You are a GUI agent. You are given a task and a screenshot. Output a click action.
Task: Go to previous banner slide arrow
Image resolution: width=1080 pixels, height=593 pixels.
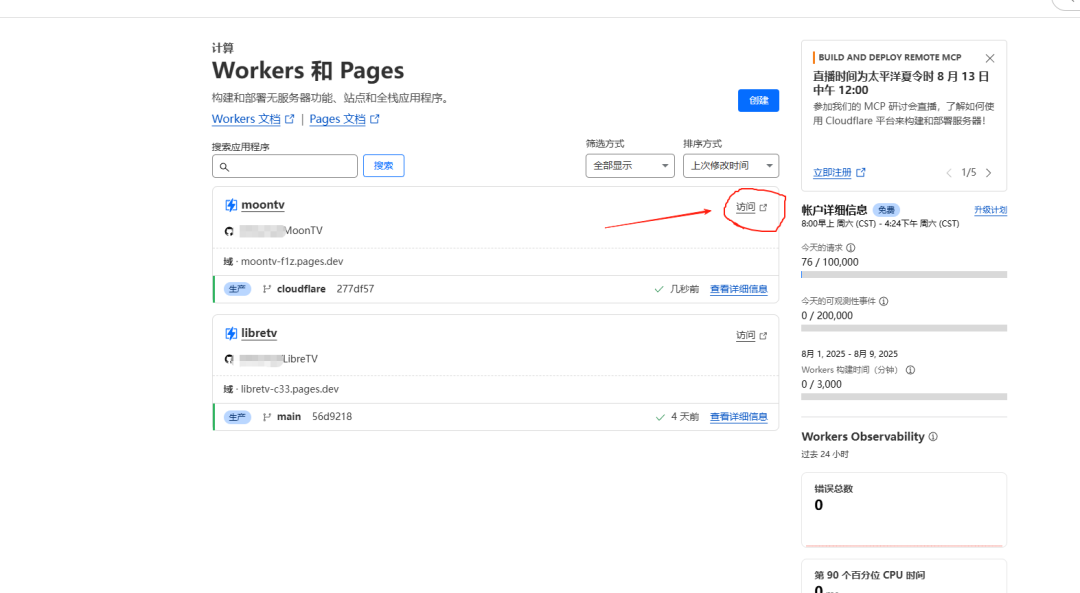coord(949,173)
